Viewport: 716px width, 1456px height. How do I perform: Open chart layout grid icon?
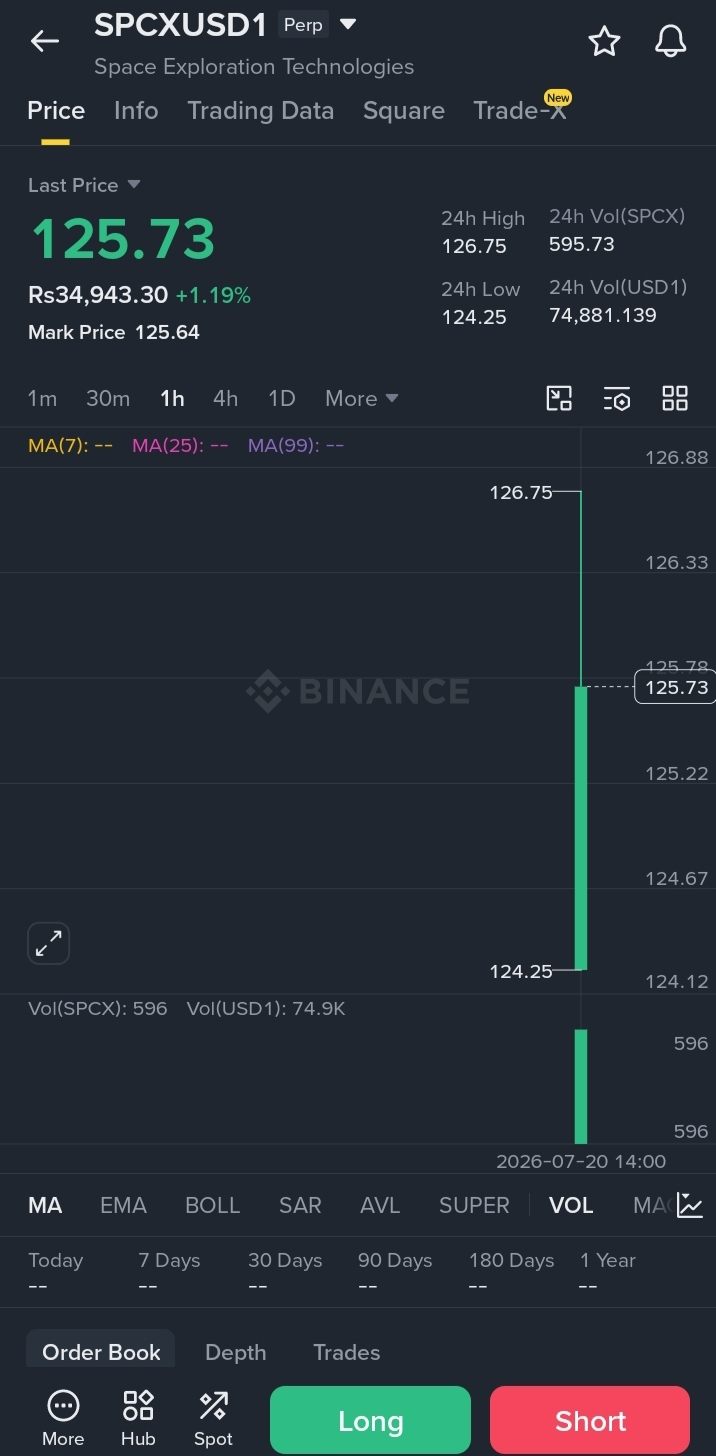675,398
